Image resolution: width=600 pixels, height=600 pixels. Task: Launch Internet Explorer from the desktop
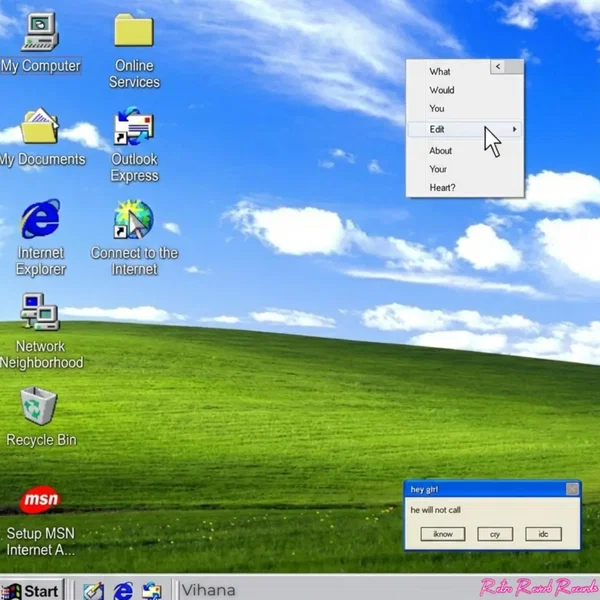point(40,220)
